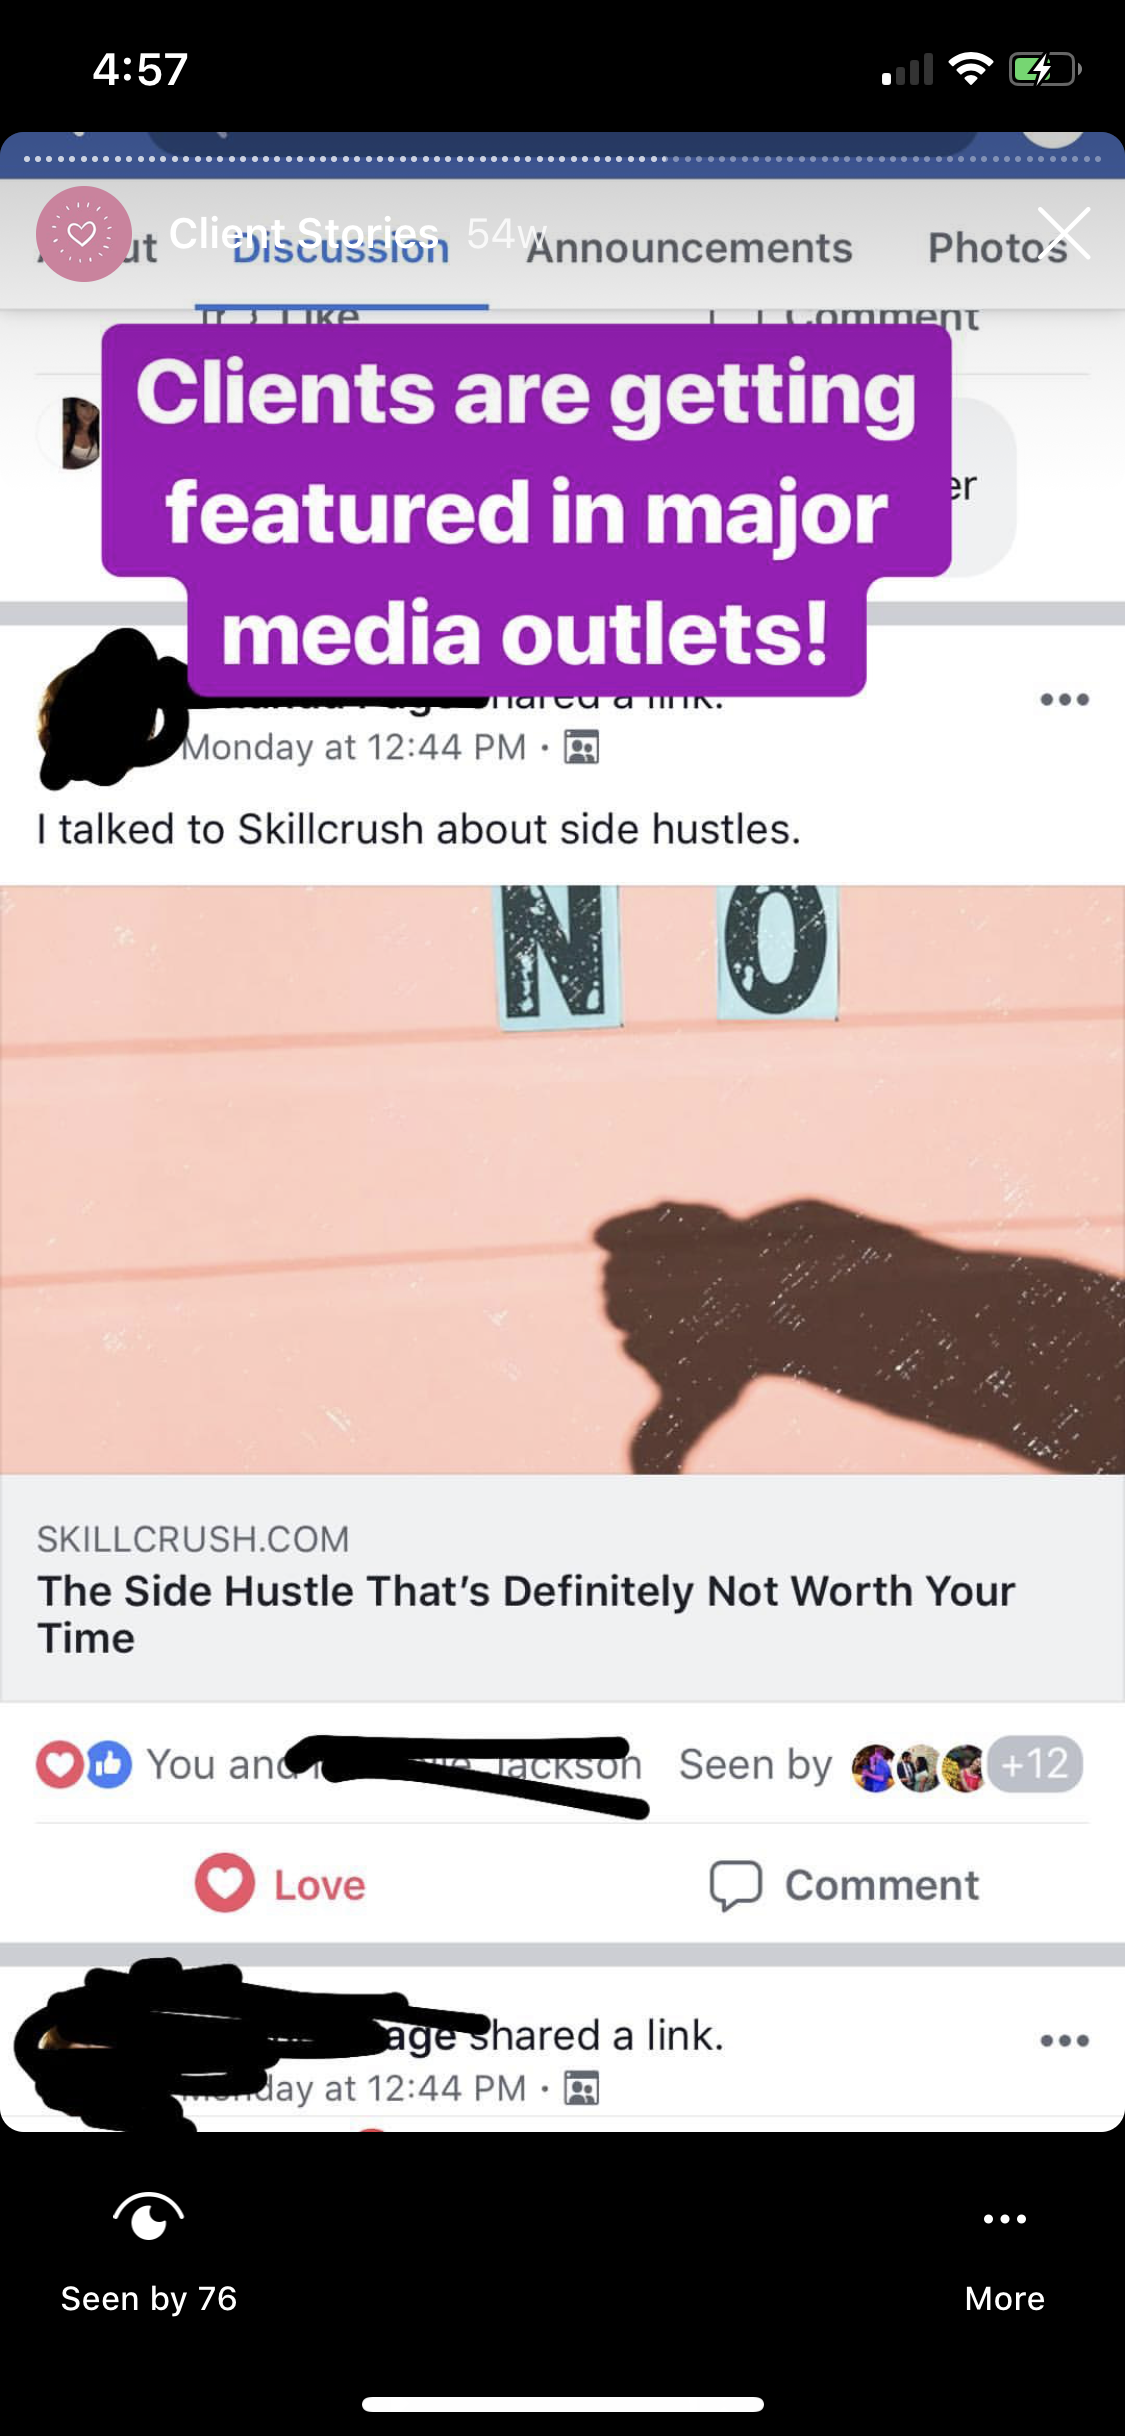The image size is (1125, 2436).
Task: Toggle the Love reaction on the post
Action: (281, 1884)
